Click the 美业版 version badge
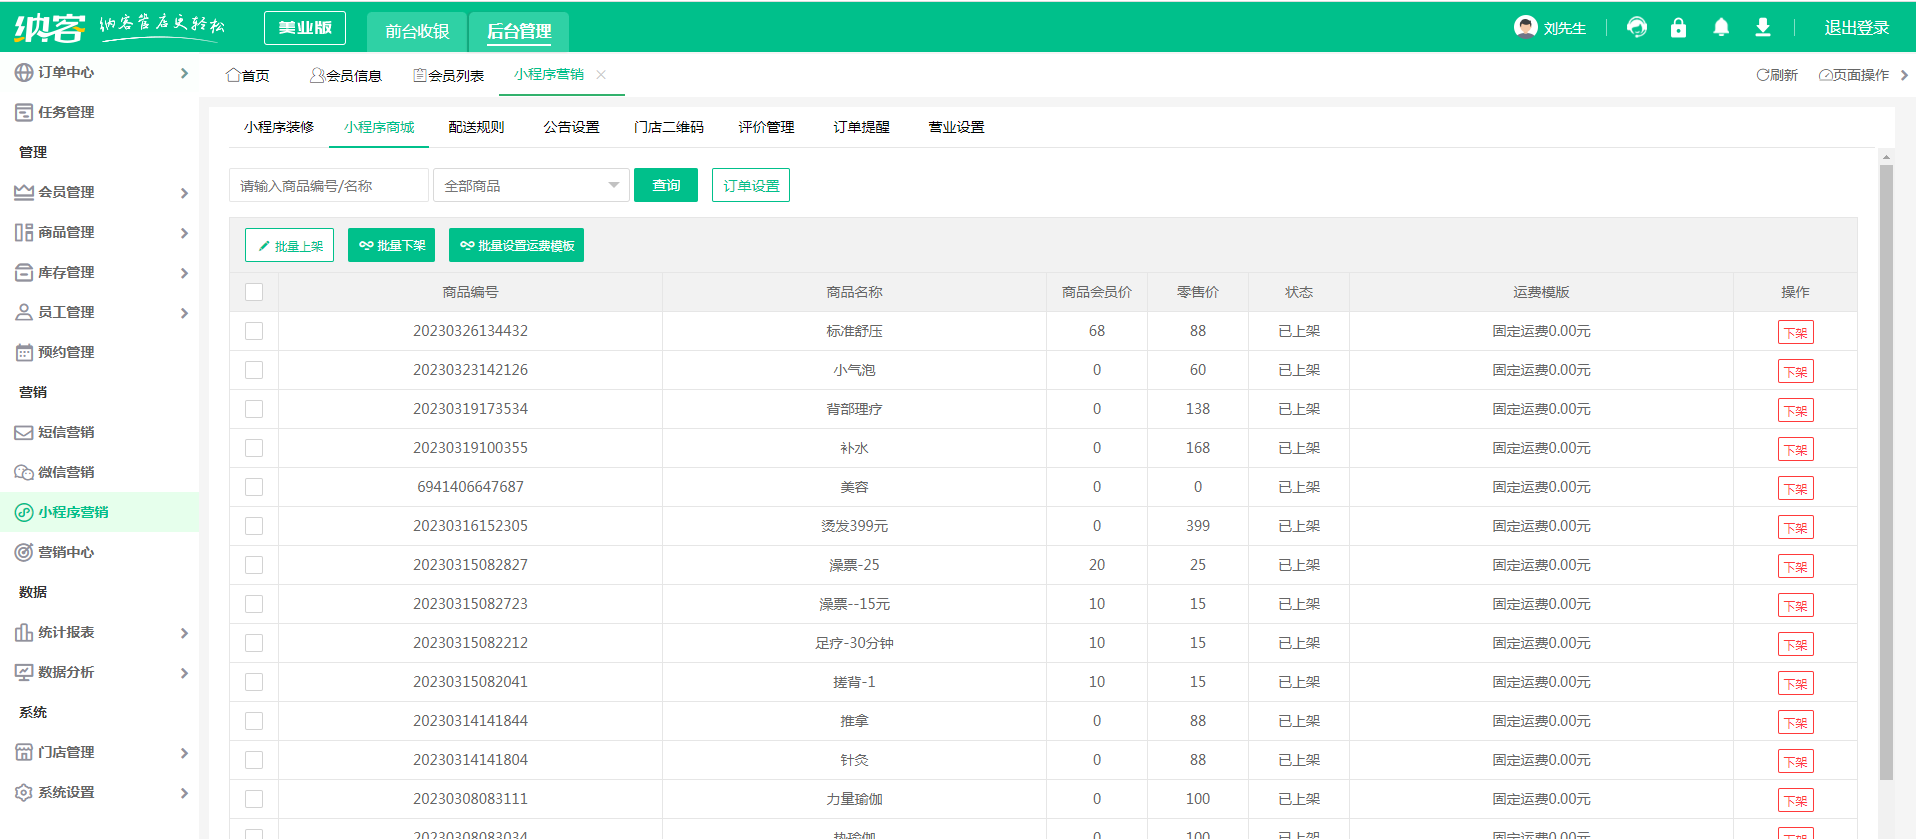Viewport: 1916px width, 839px height. tap(305, 28)
